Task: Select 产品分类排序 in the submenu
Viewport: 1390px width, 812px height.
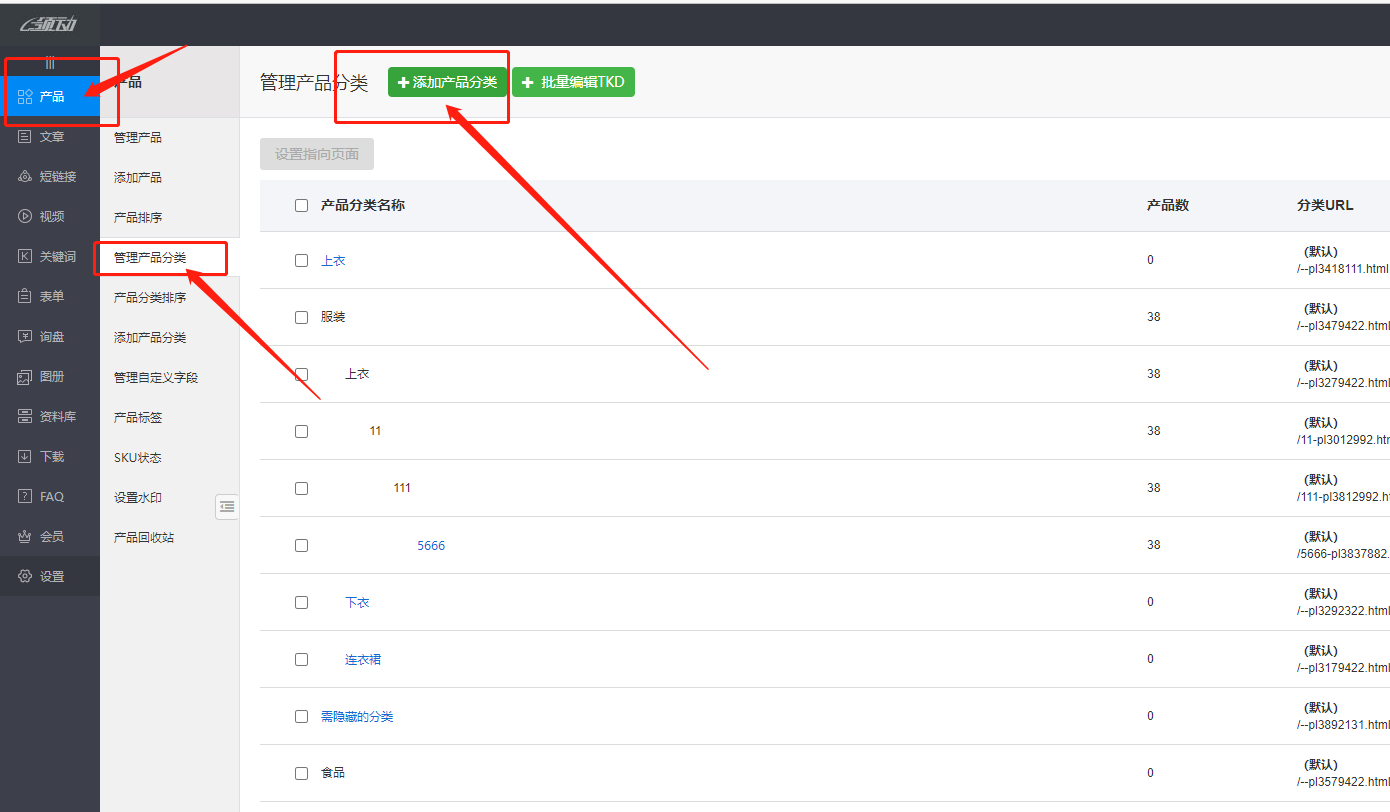Action: (x=150, y=298)
